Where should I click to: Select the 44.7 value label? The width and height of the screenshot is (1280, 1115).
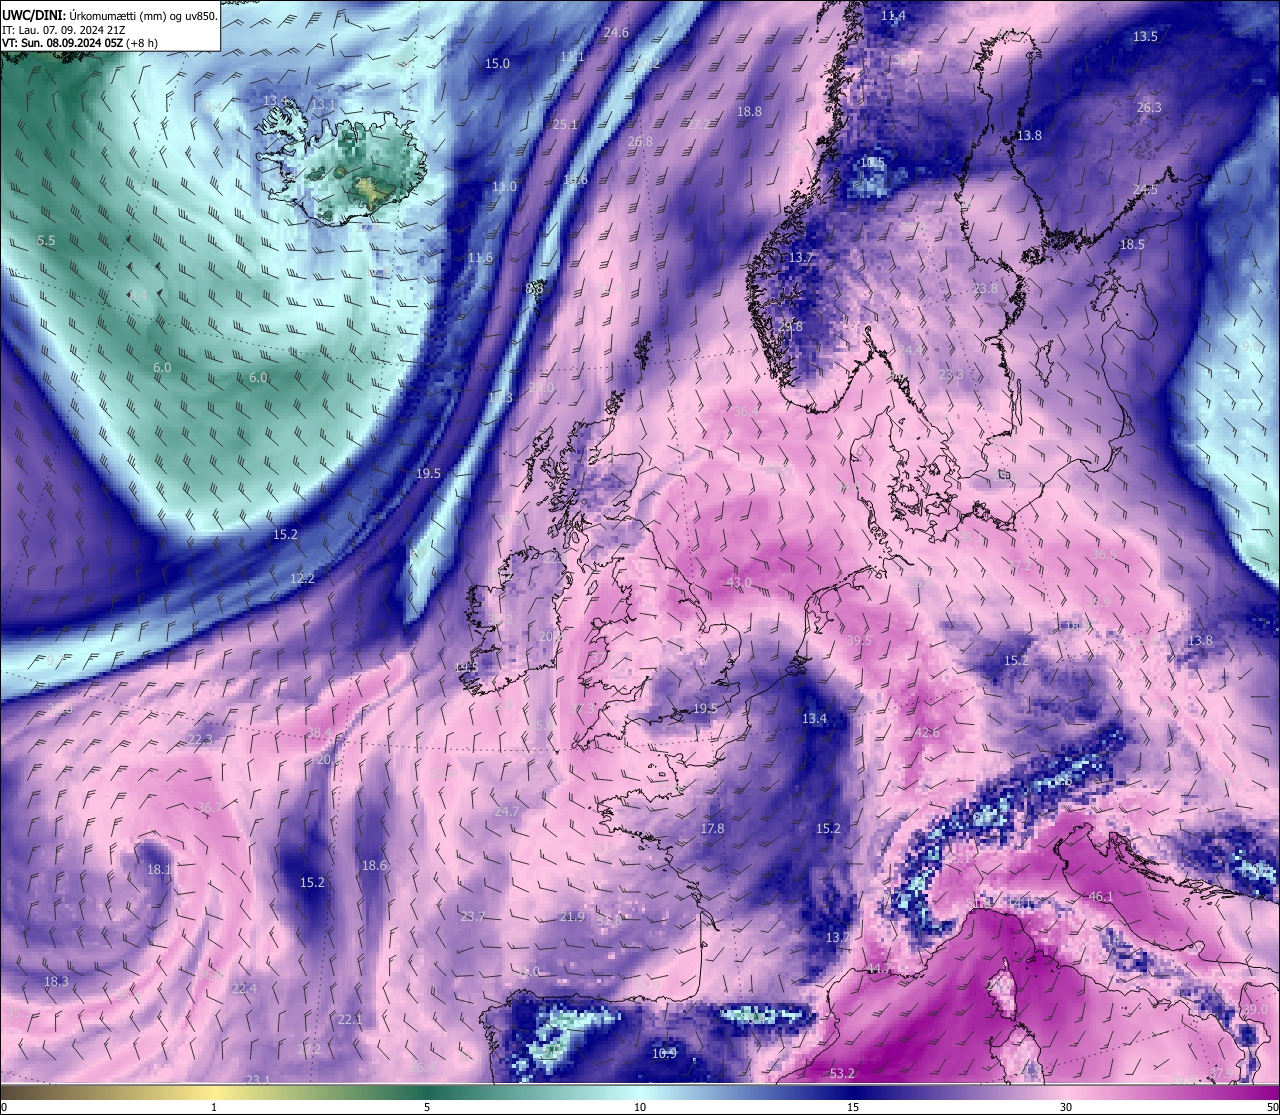click(878, 968)
